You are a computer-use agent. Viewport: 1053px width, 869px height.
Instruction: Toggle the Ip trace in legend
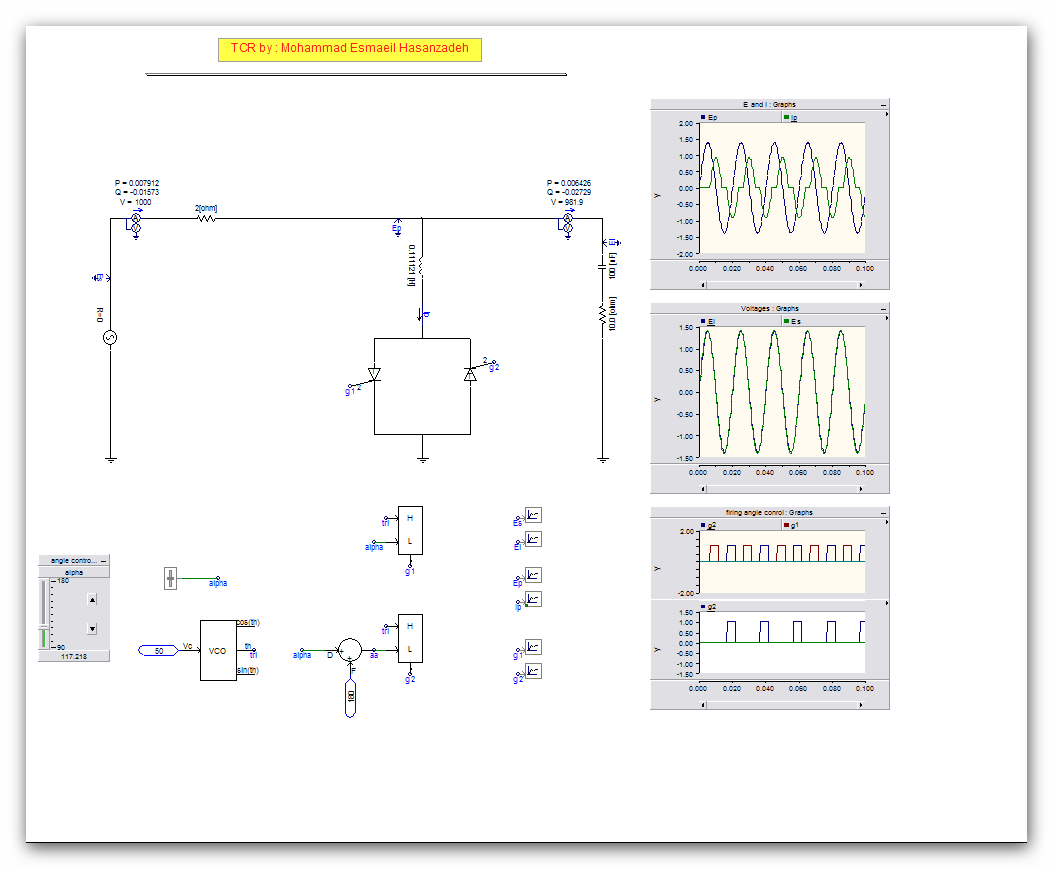(790, 118)
